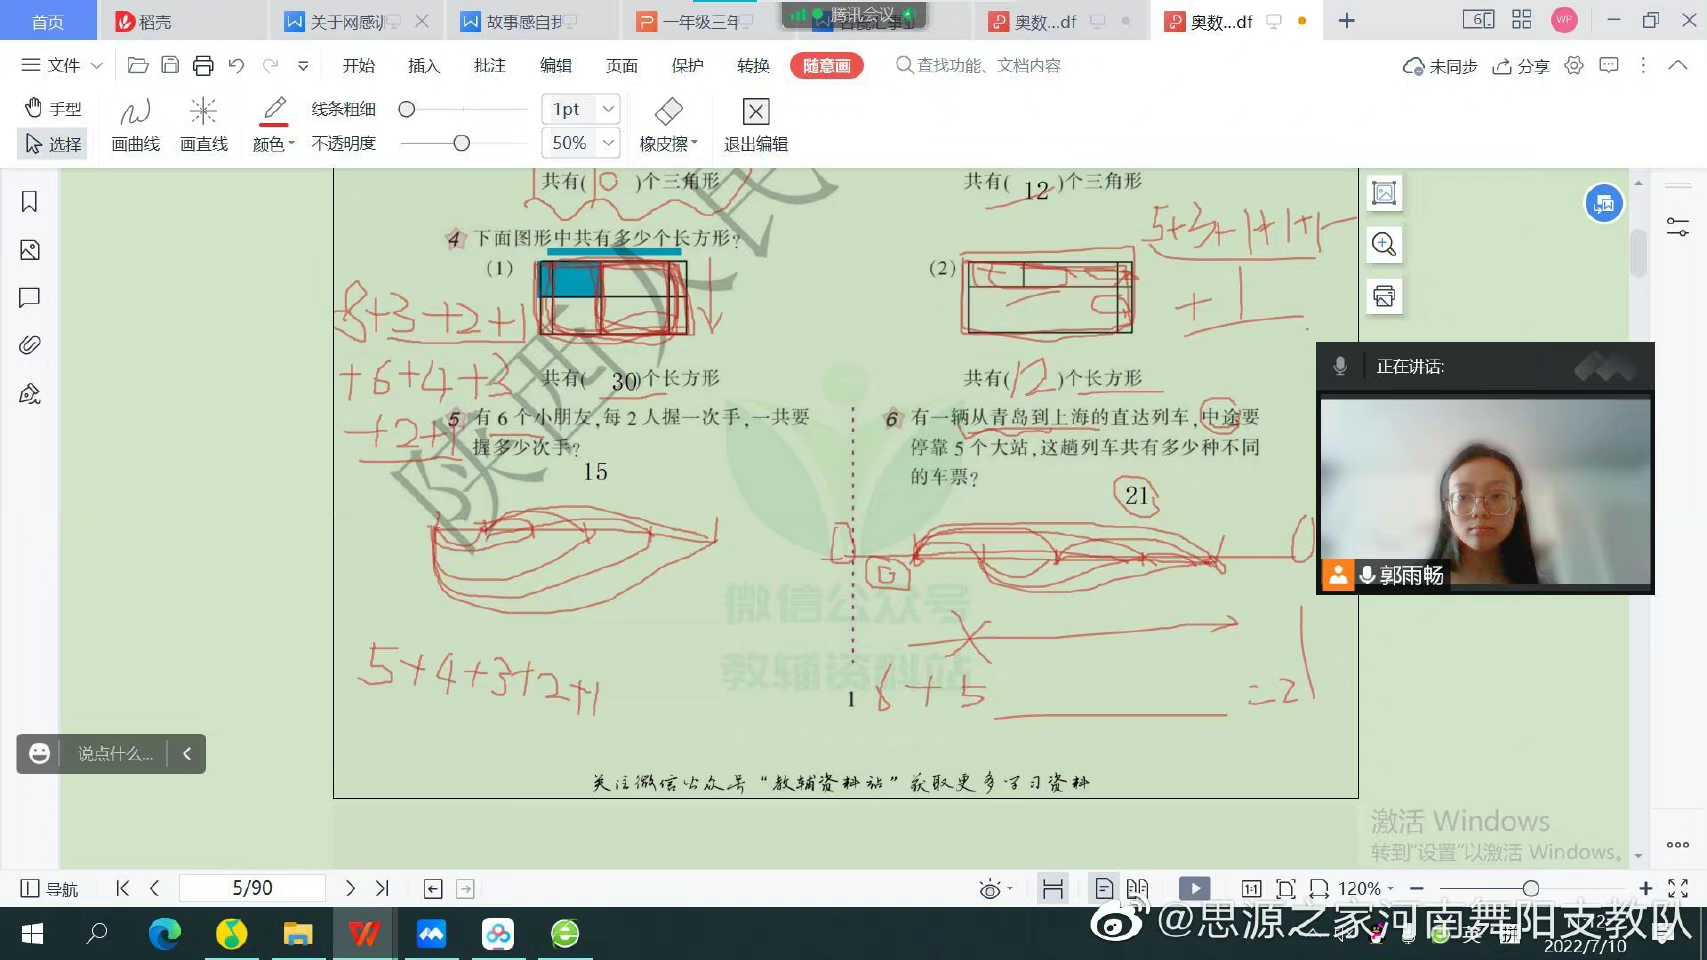Click the Open folder icon
This screenshot has height=960, width=1707.
pyautogui.click(x=138, y=66)
